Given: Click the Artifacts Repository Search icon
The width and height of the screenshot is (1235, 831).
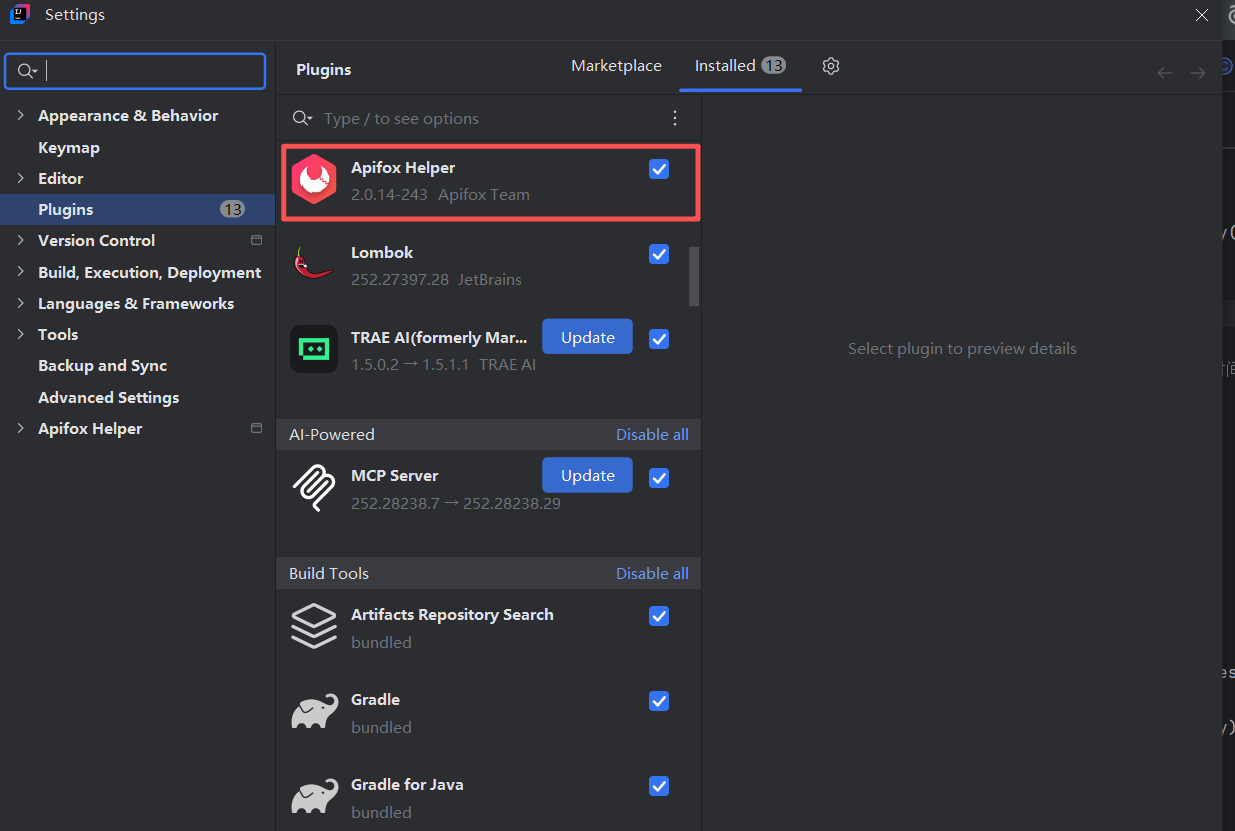Looking at the screenshot, I should tap(314, 627).
